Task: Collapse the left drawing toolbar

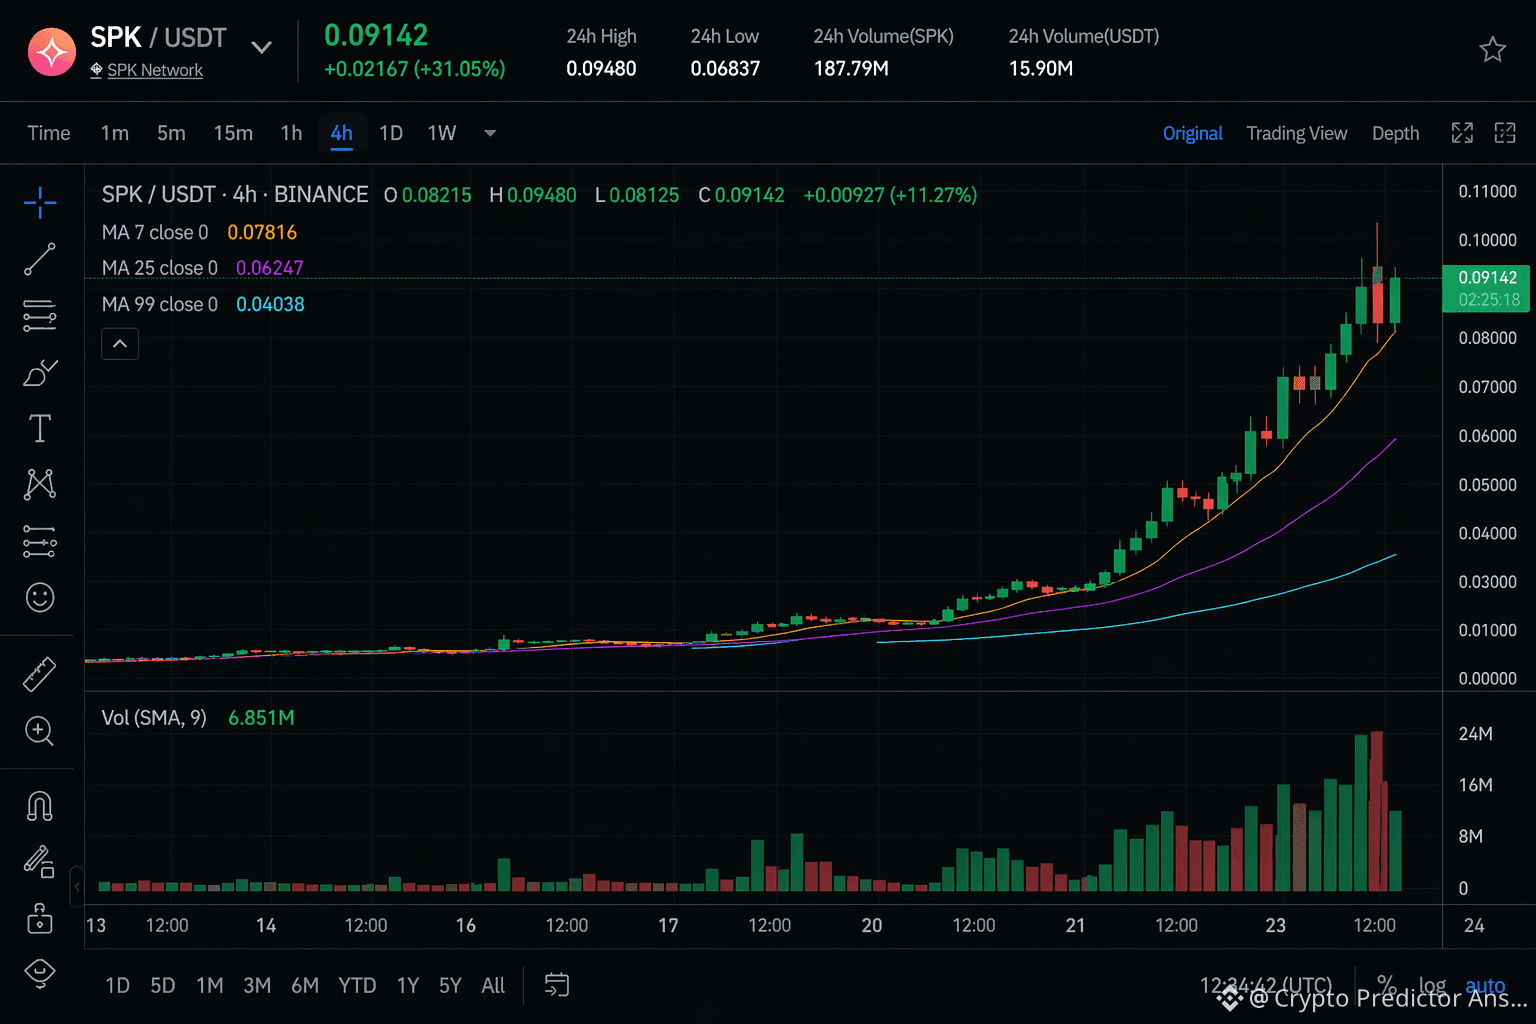Action: click(x=77, y=887)
